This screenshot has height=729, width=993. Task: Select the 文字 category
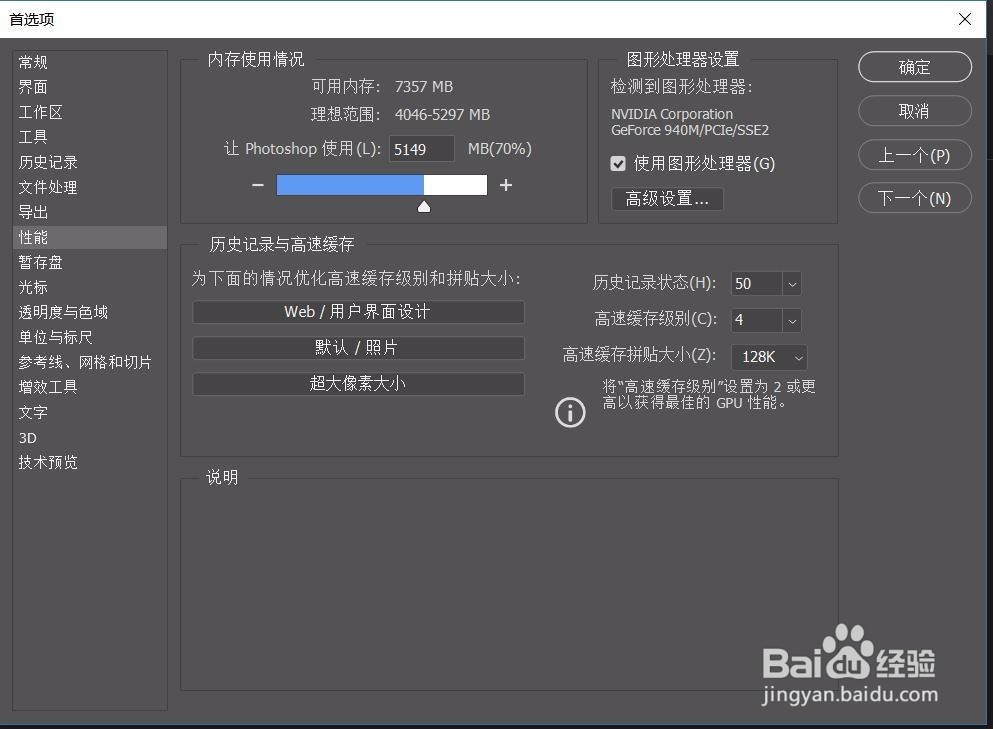click(x=90, y=412)
